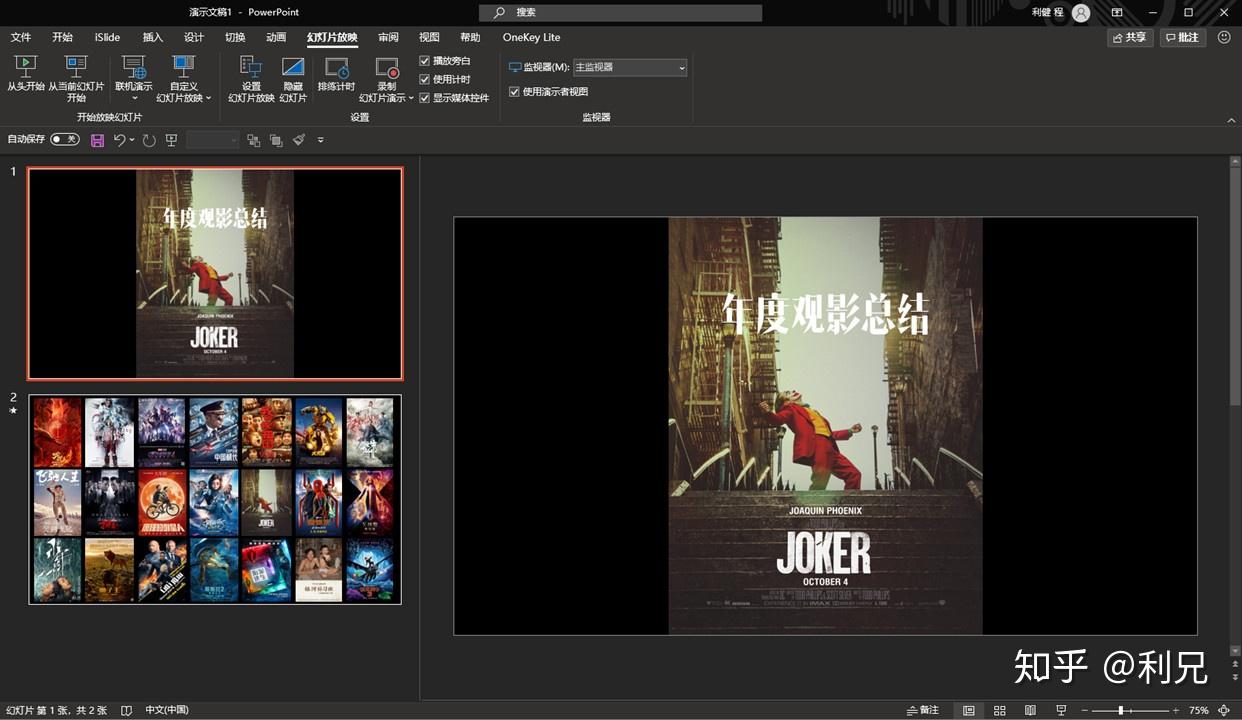The width and height of the screenshot is (1242, 720).
Task: Click the 75% zoom level text
Action: click(x=1198, y=710)
